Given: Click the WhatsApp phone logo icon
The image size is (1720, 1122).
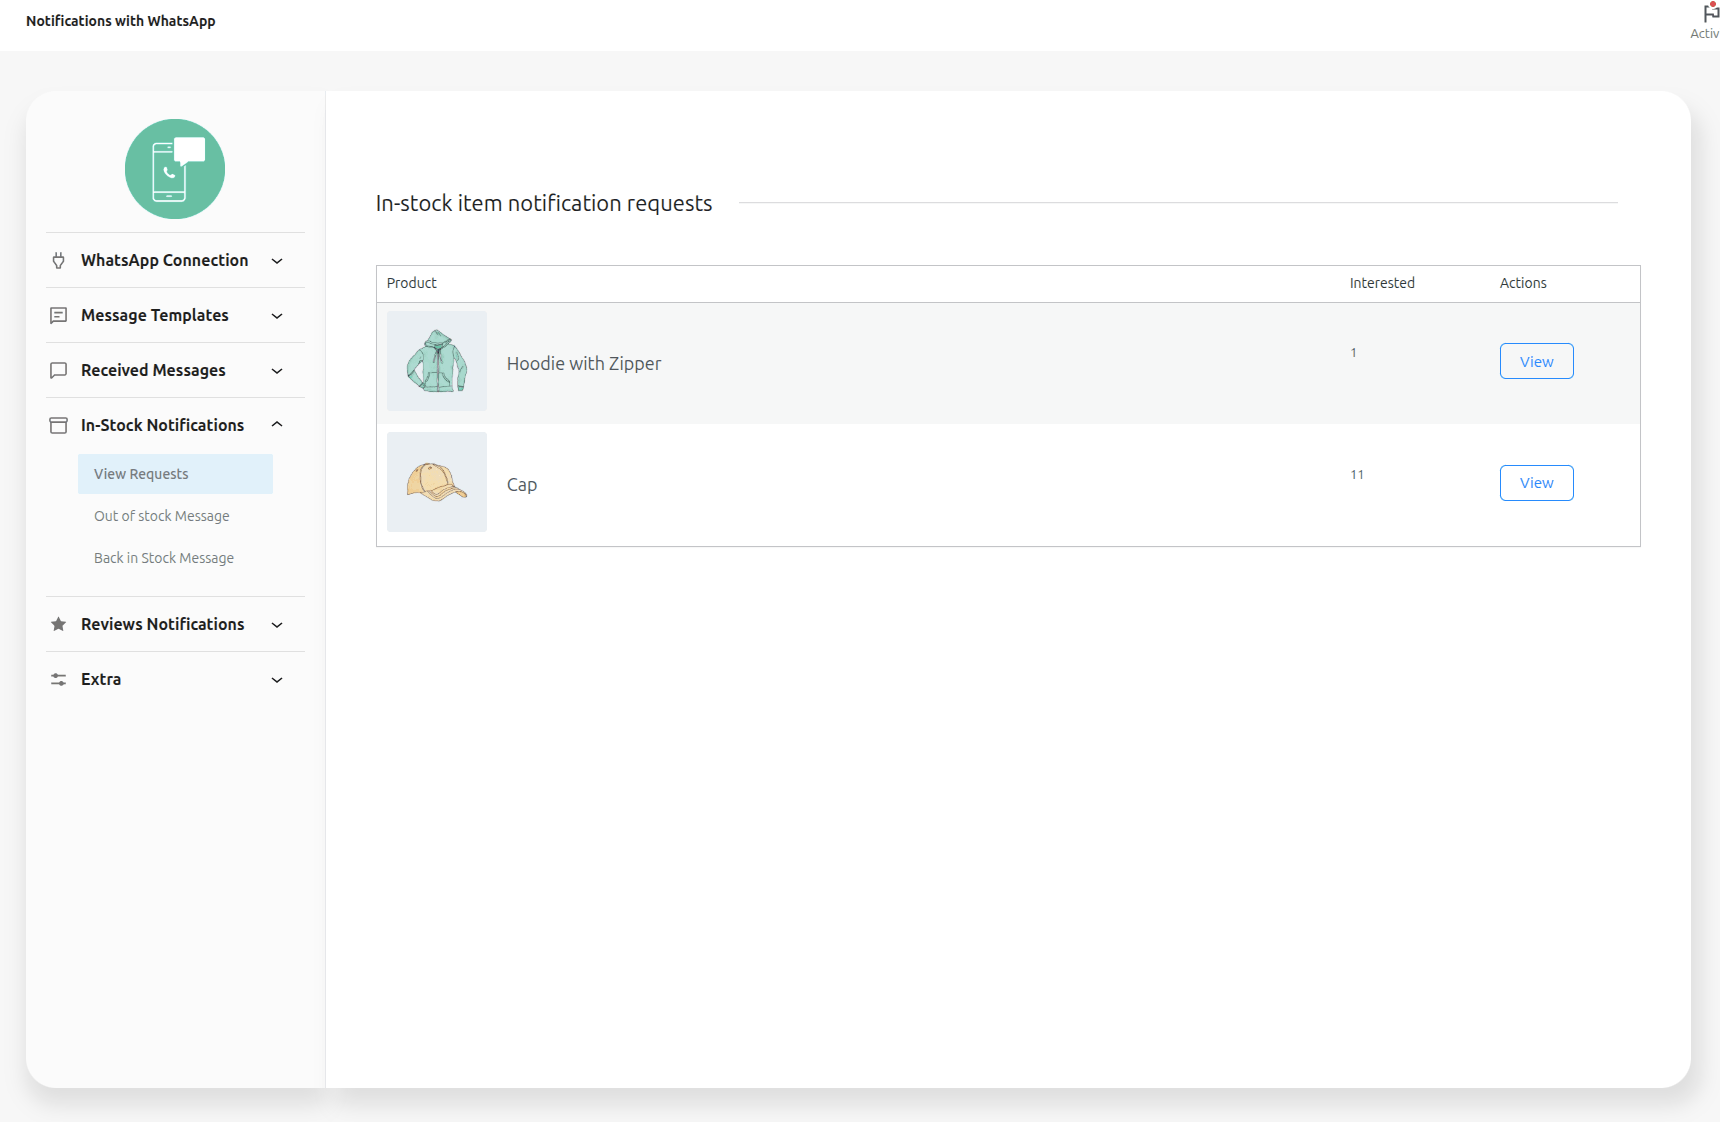Looking at the screenshot, I should point(175,169).
